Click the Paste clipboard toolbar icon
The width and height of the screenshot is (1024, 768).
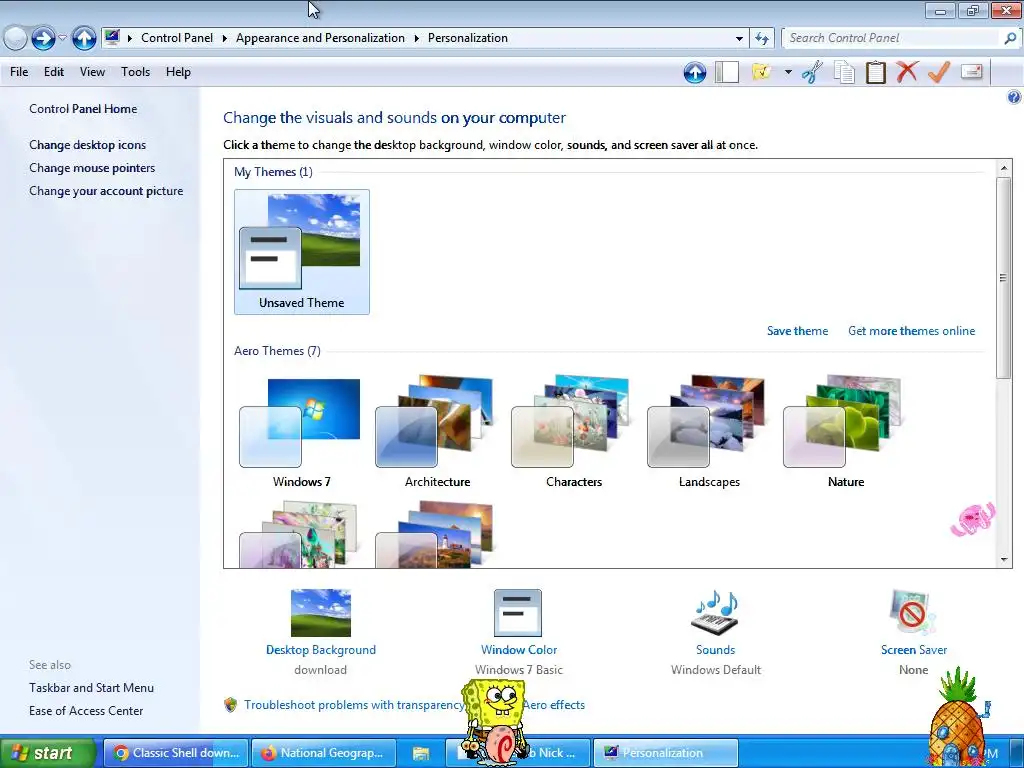(x=876, y=72)
